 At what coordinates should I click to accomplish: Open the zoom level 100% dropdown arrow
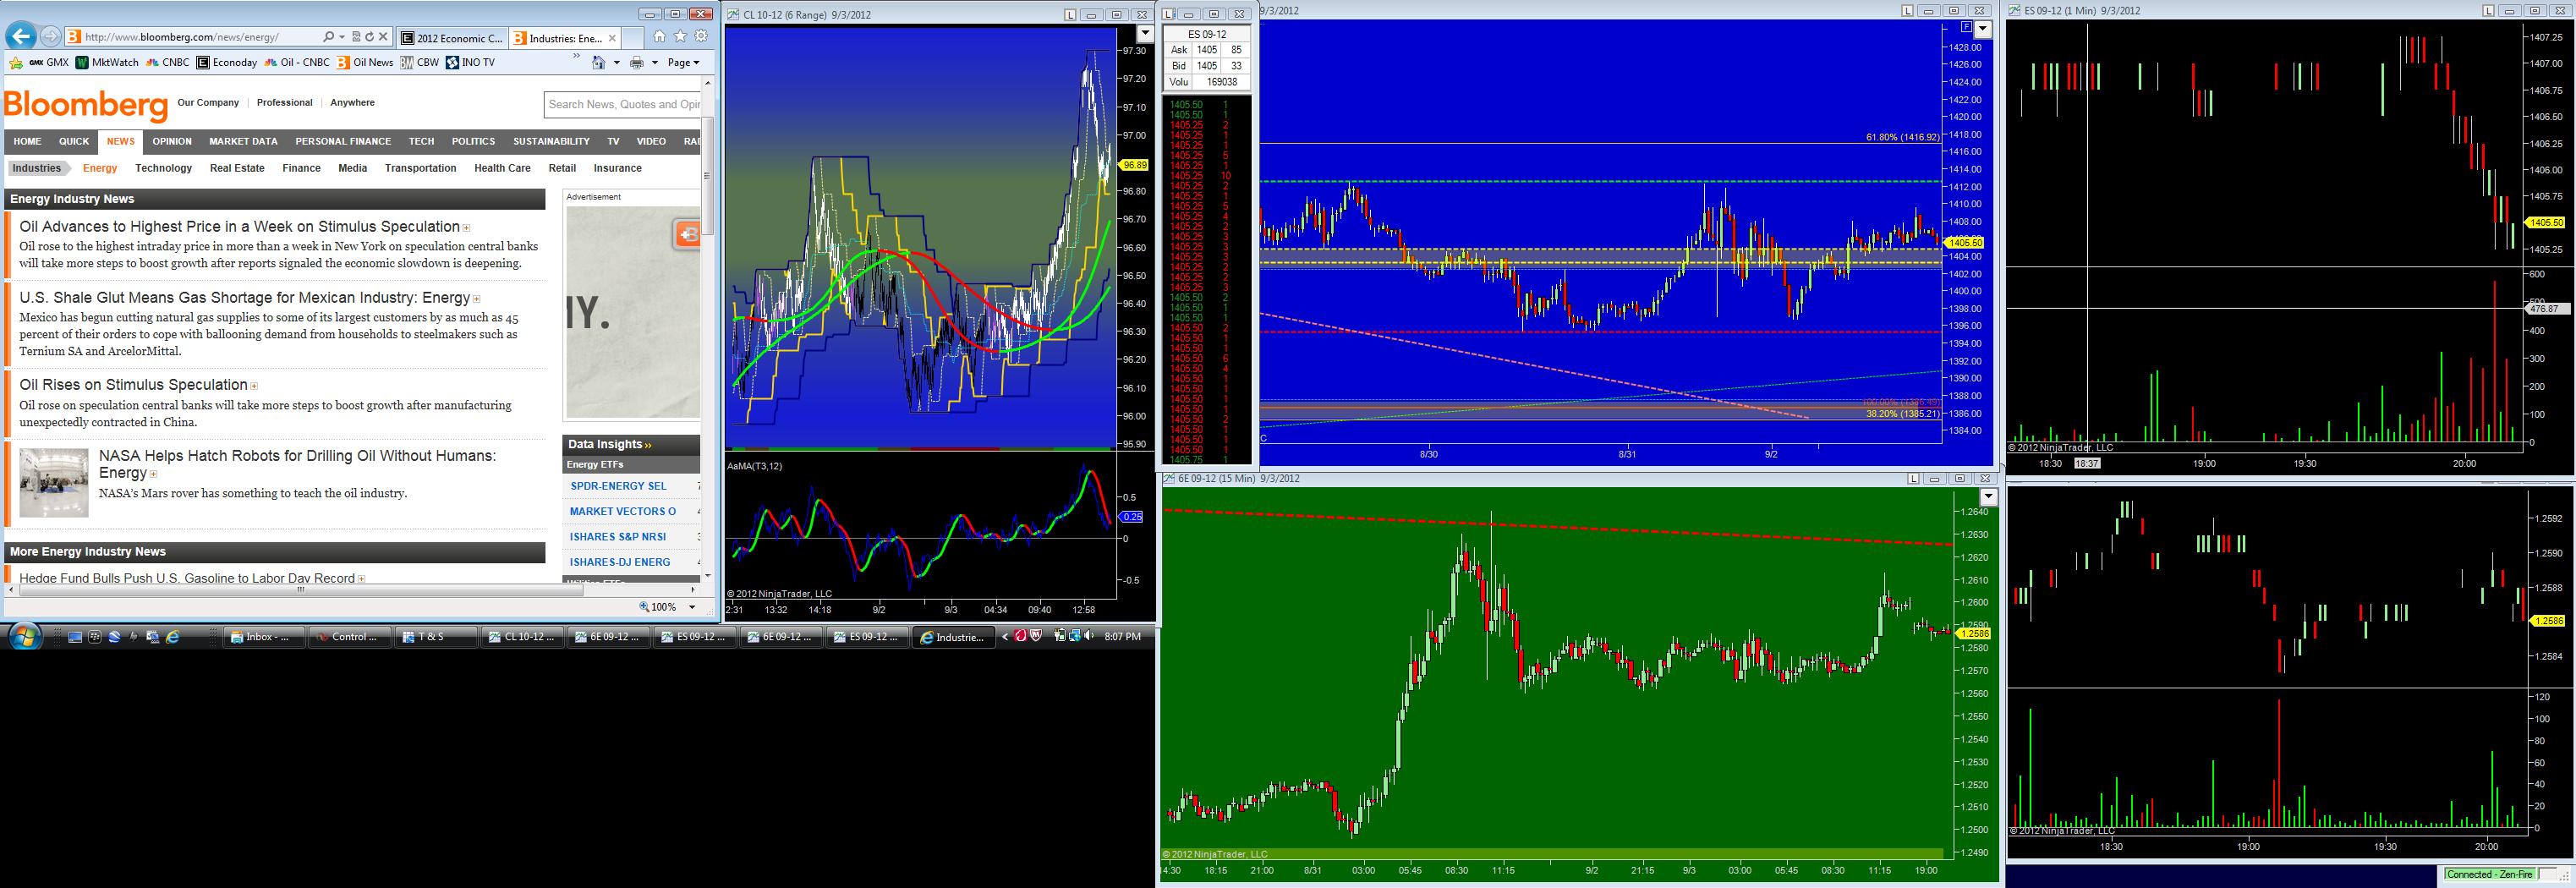[x=691, y=607]
